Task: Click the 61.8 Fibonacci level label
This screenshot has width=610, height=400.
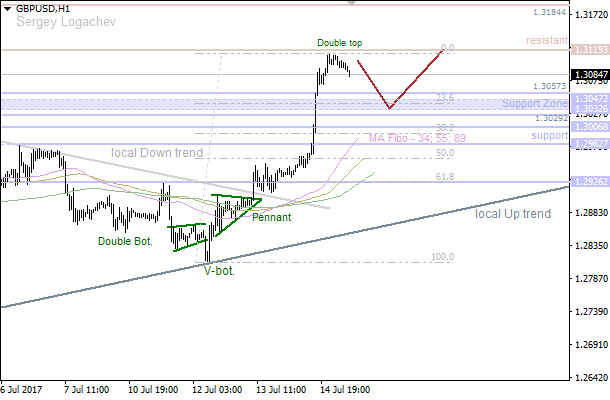Action: tap(445, 177)
